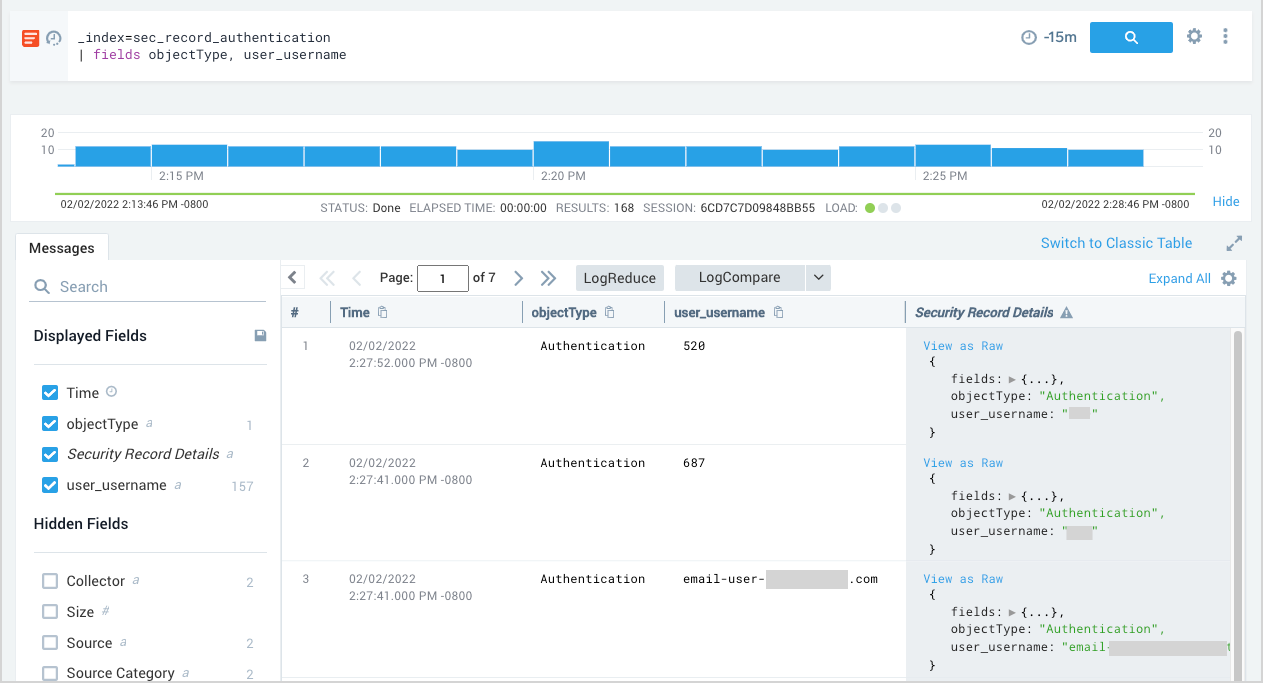
Task: Uncheck the objectType displayed field
Action: (x=50, y=424)
